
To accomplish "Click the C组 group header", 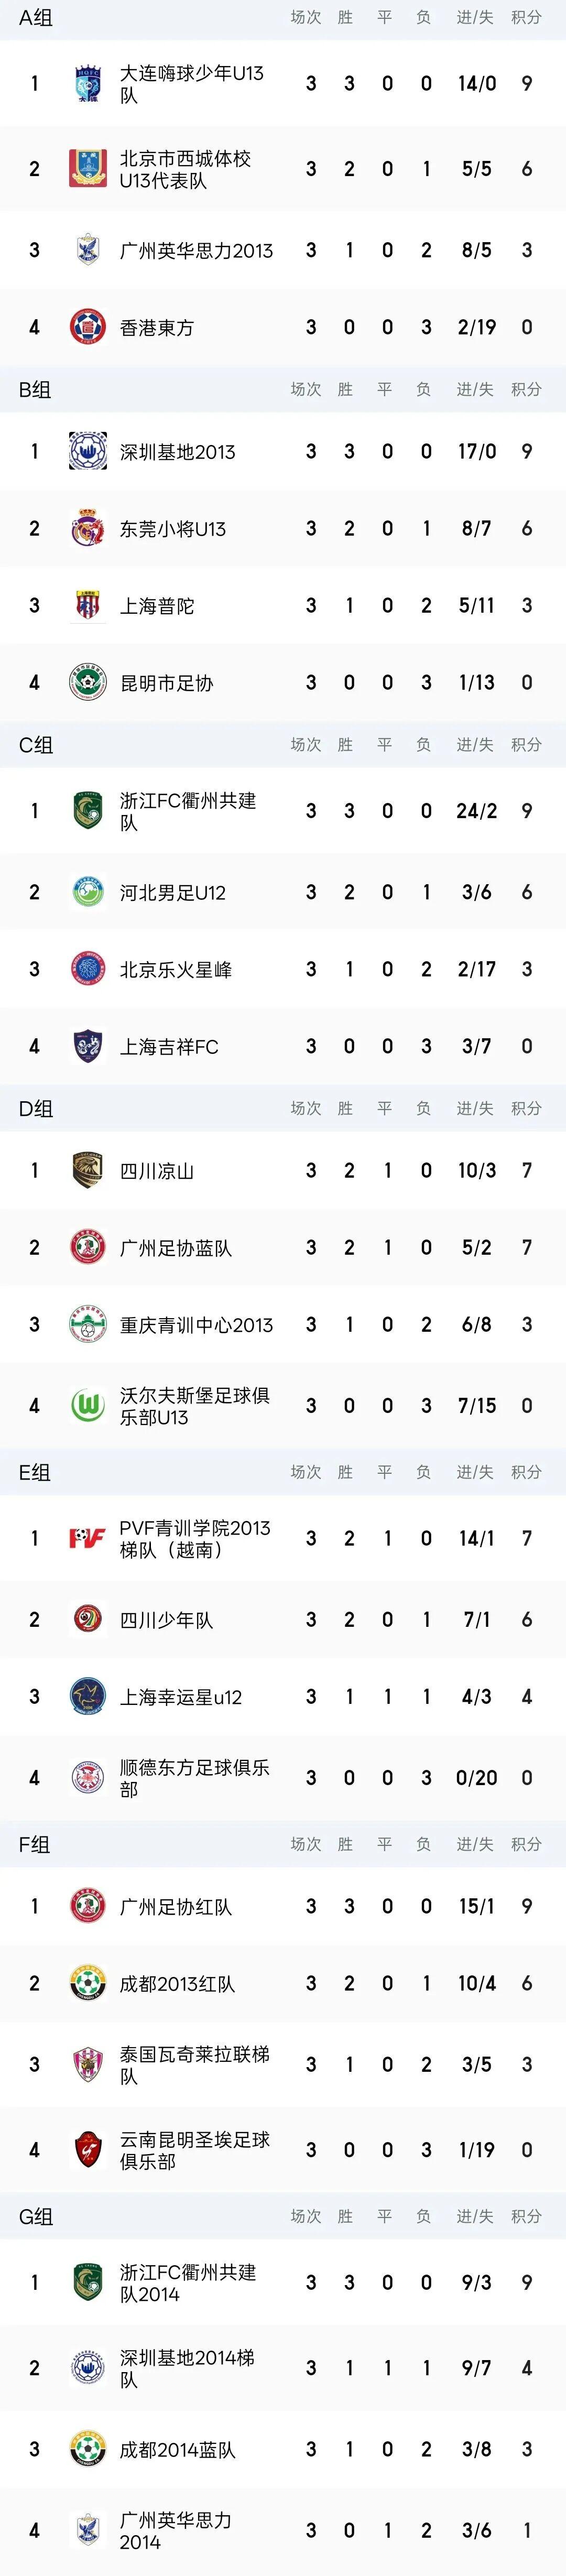I will tap(36, 745).
